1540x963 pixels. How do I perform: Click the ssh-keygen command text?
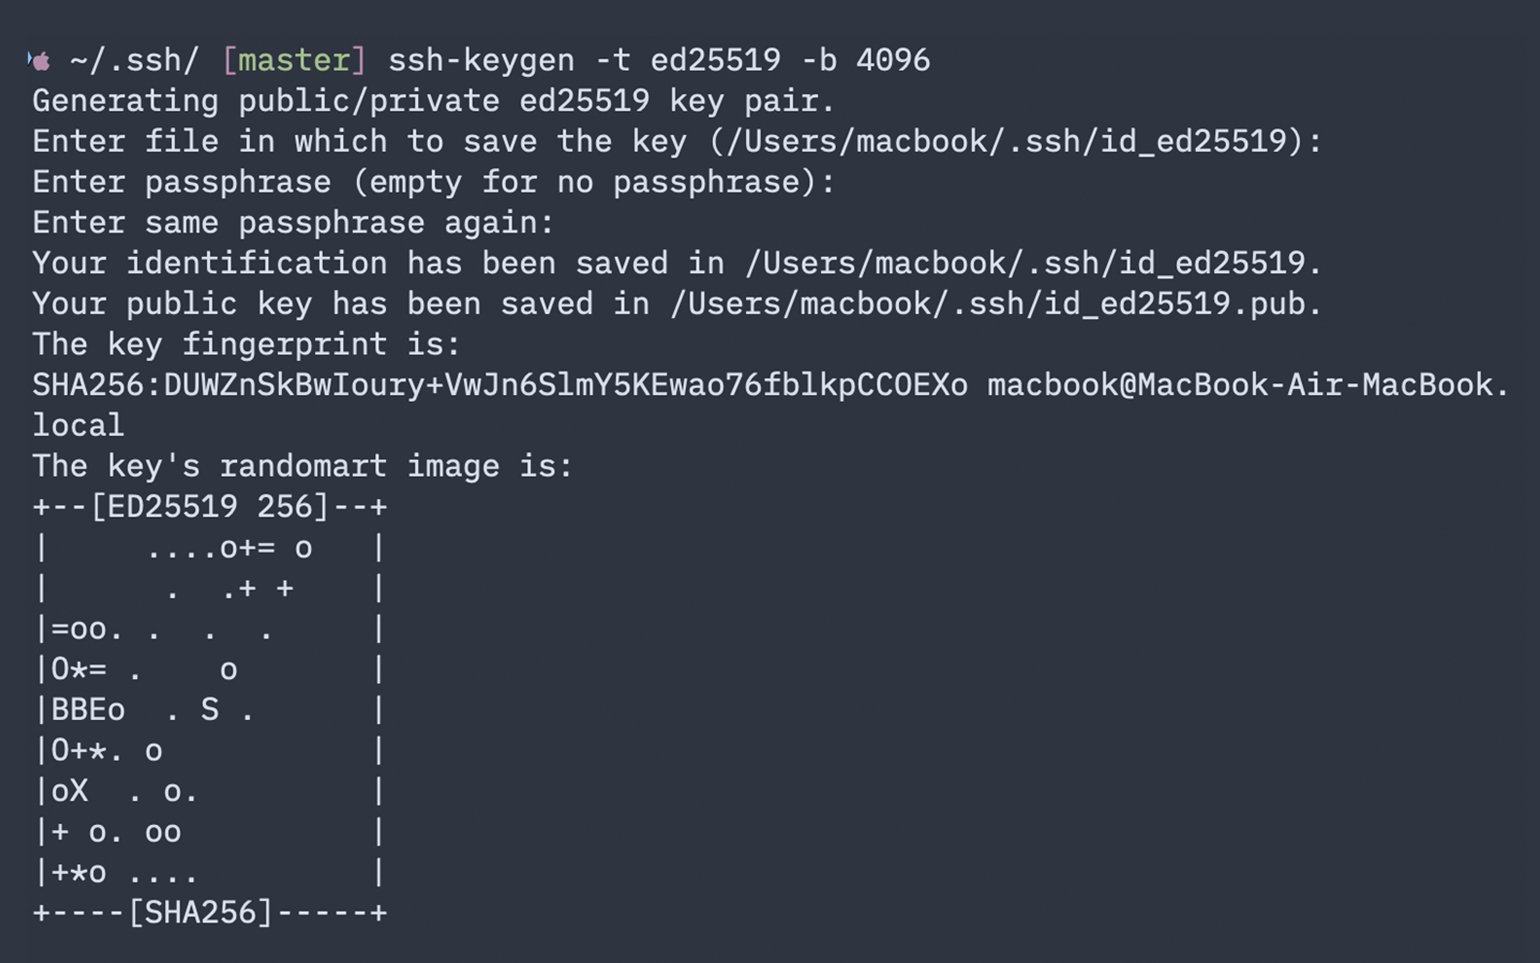pyautogui.click(x=481, y=61)
